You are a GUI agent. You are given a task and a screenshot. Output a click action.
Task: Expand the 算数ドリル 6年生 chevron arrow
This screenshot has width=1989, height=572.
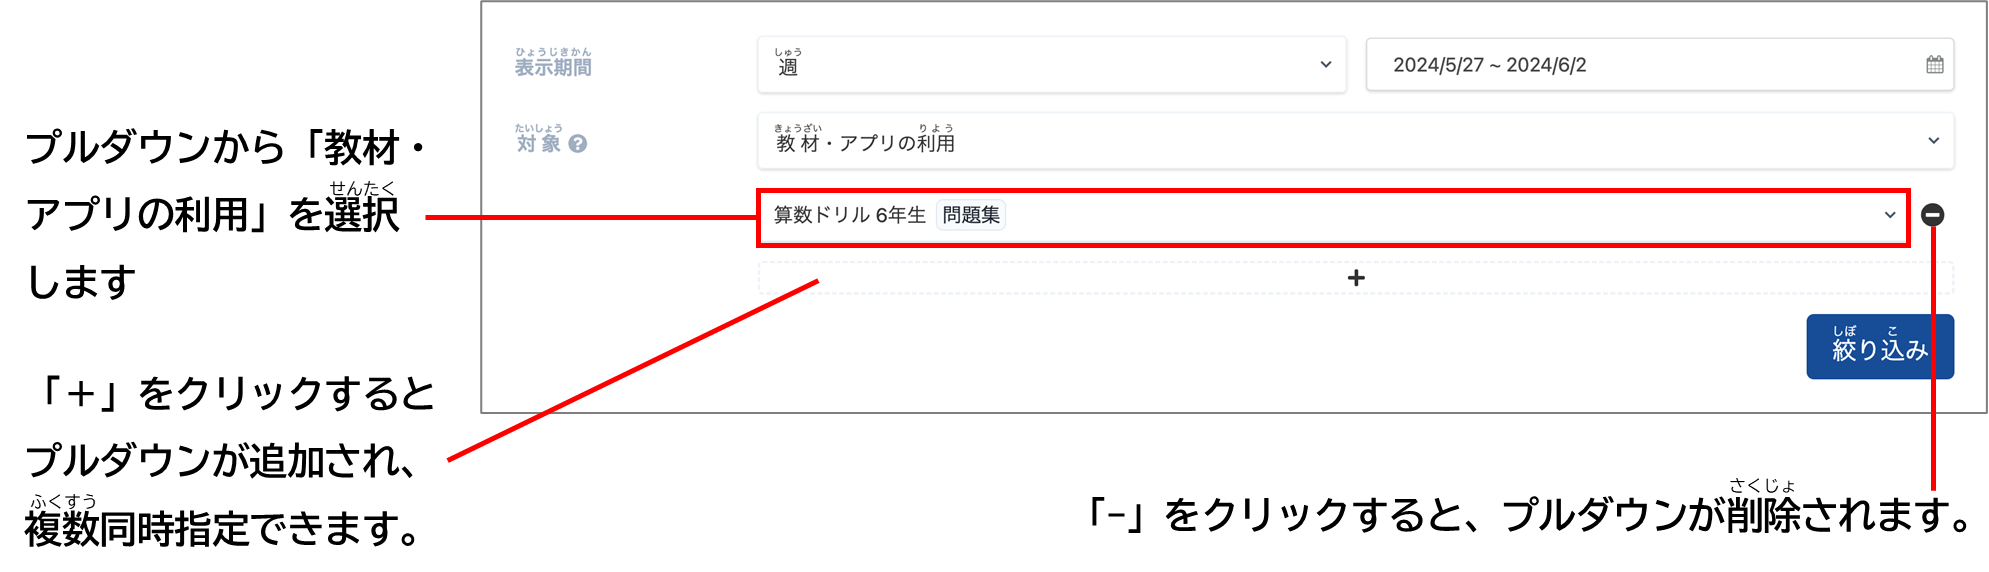1889,215
